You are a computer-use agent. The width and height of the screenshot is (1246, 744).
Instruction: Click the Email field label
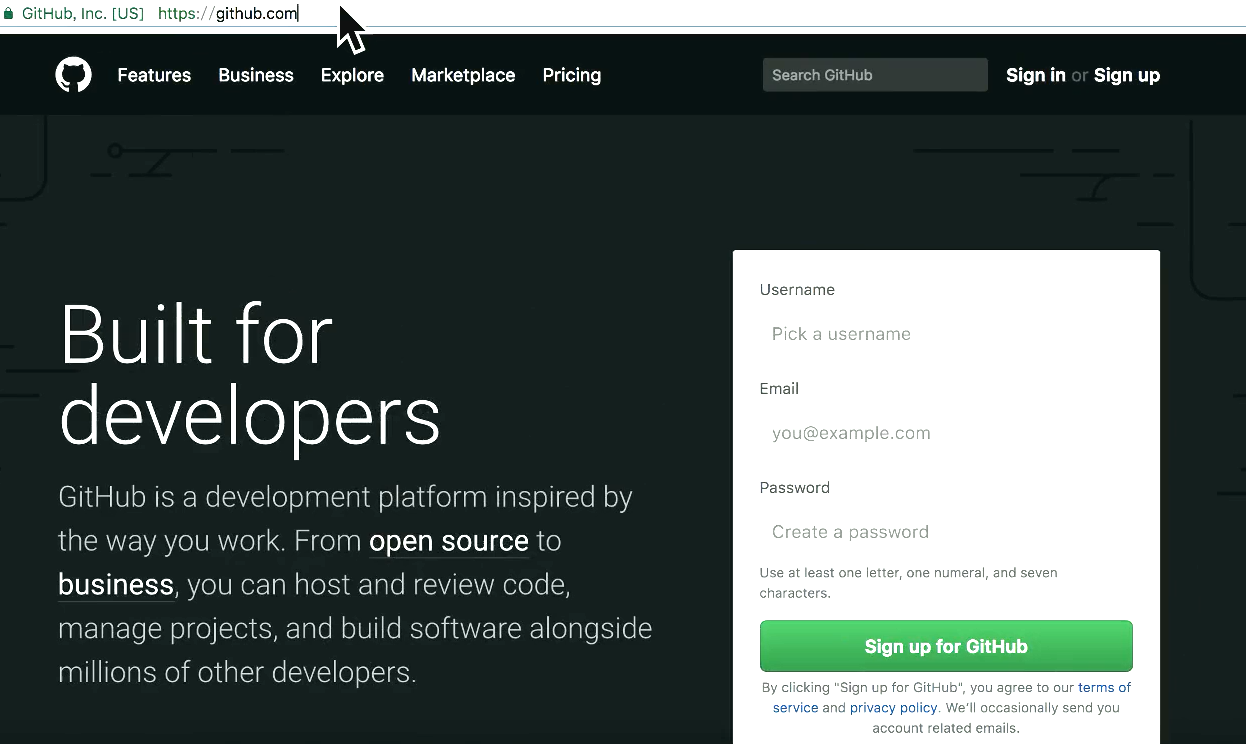tap(779, 389)
